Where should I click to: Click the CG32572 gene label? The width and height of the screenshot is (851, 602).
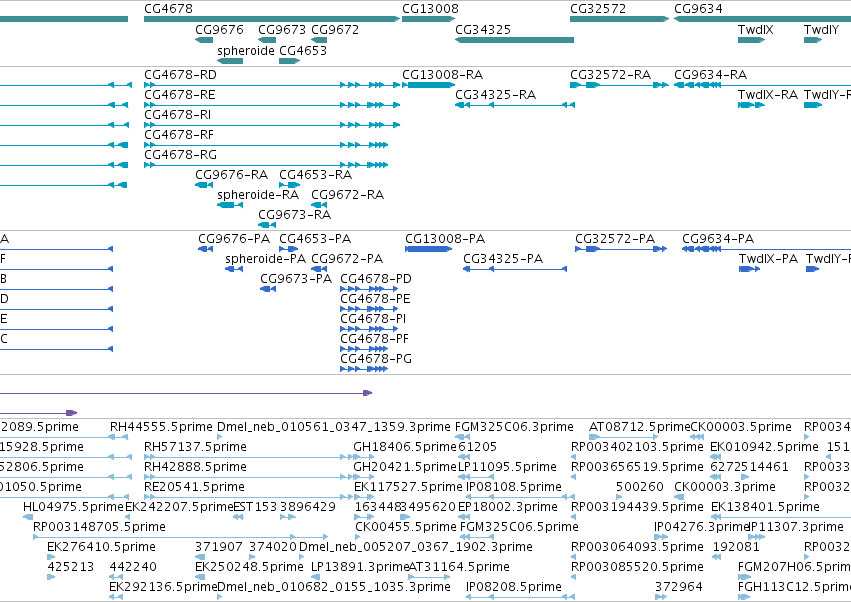(598, 9)
